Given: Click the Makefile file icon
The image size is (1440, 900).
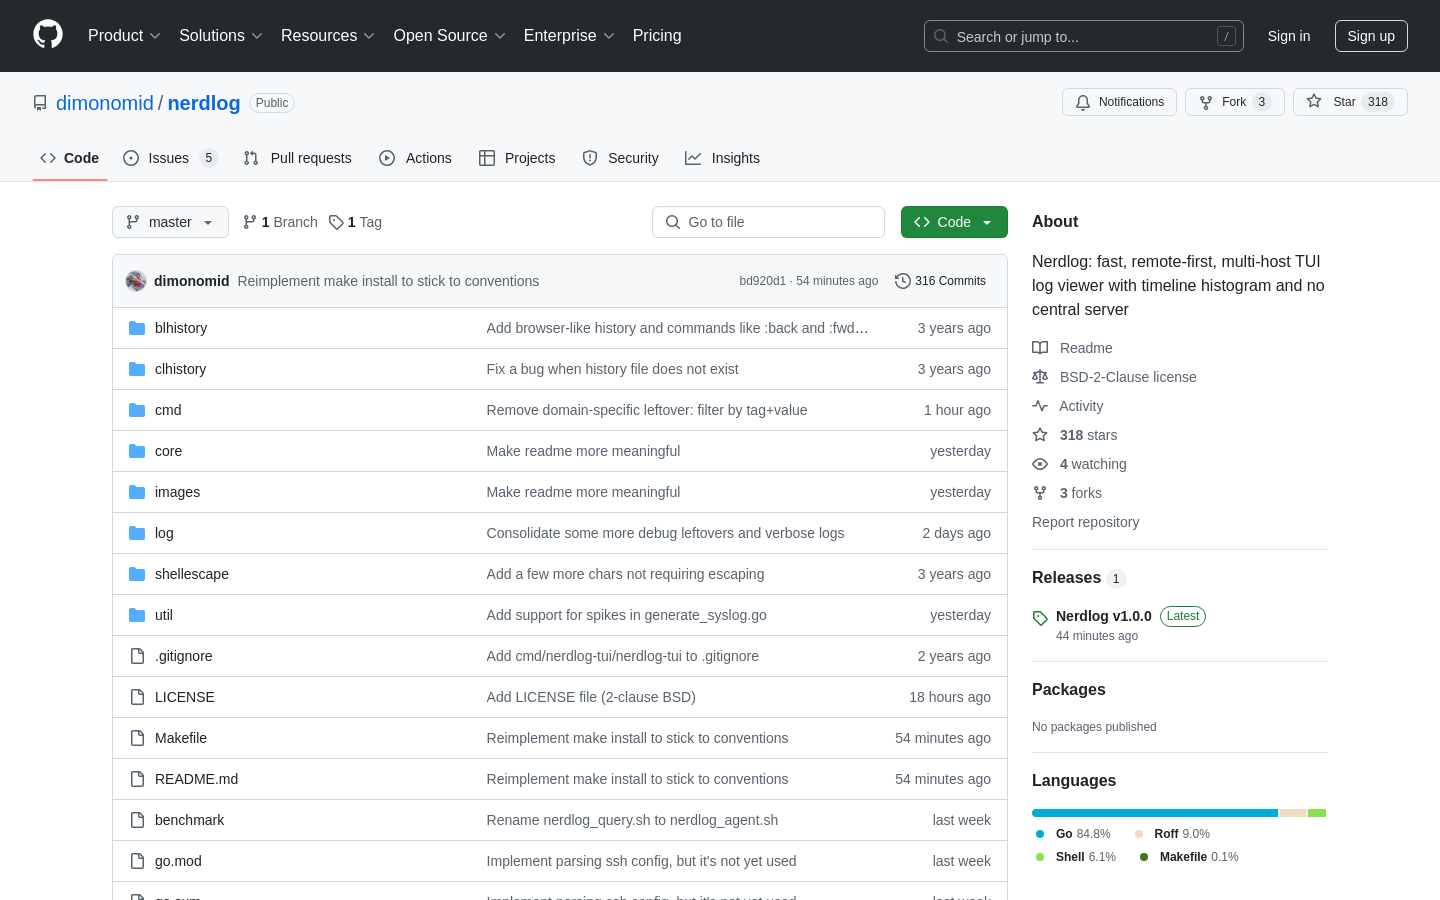Looking at the screenshot, I should (x=137, y=738).
